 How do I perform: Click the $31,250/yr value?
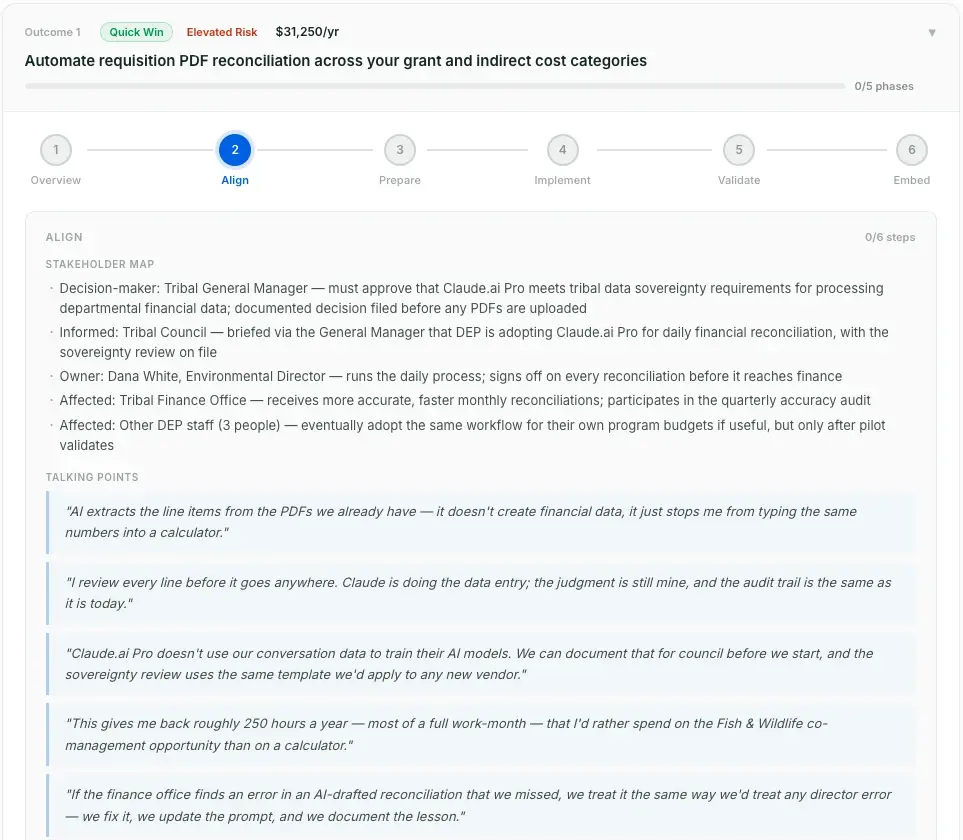tap(306, 31)
